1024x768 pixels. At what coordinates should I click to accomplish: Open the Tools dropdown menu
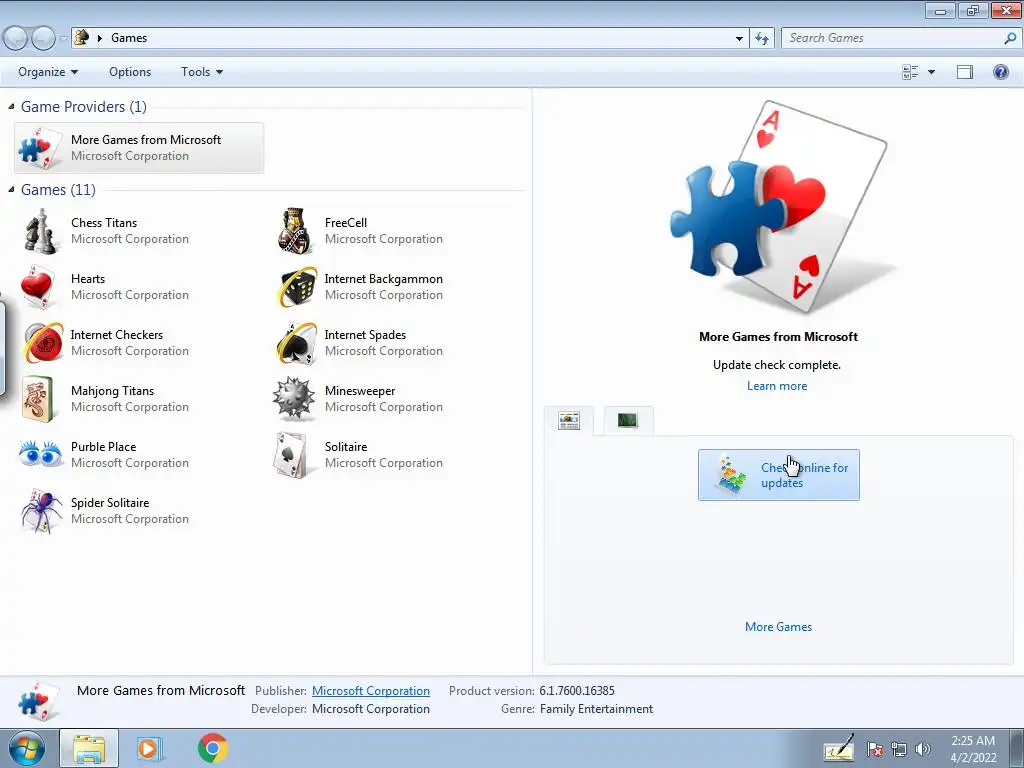202,72
